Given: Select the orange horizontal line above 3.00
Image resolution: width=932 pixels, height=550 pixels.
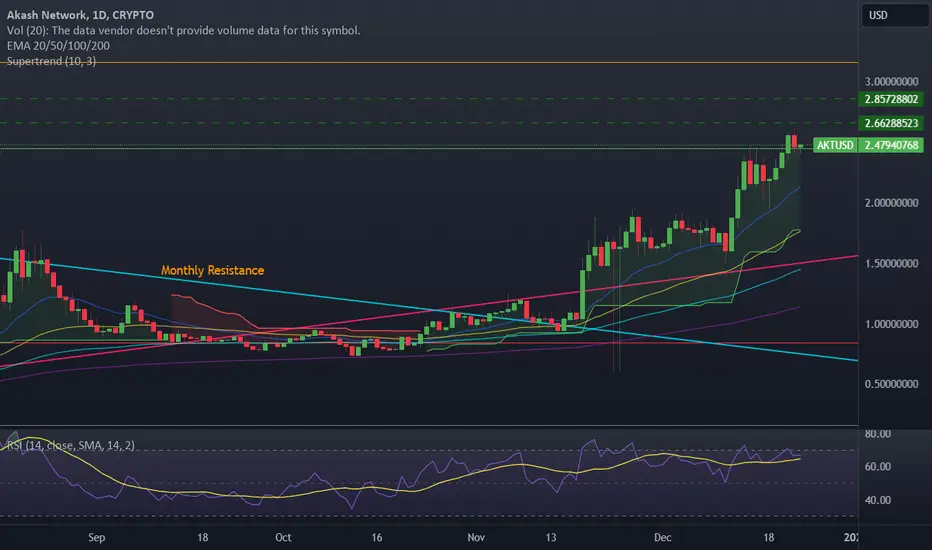Looking at the screenshot, I should click(428, 62).
